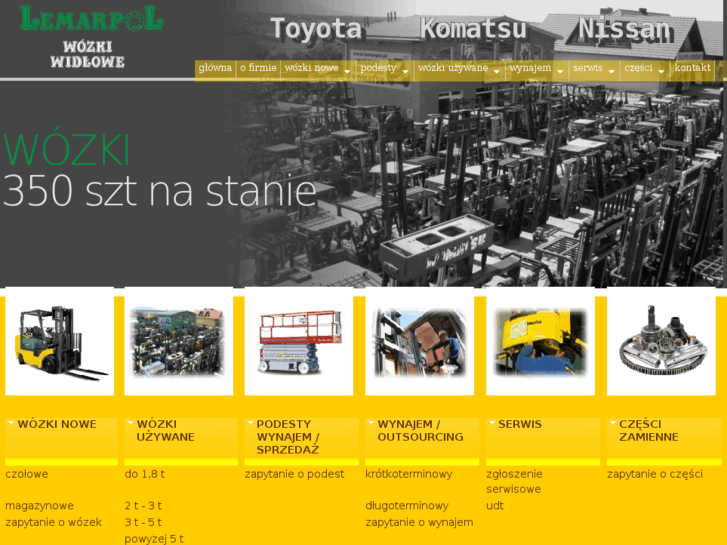
Task: Open PODESTY WYNAJEM / SPRZEDAŻ heading
Action: 287,437
